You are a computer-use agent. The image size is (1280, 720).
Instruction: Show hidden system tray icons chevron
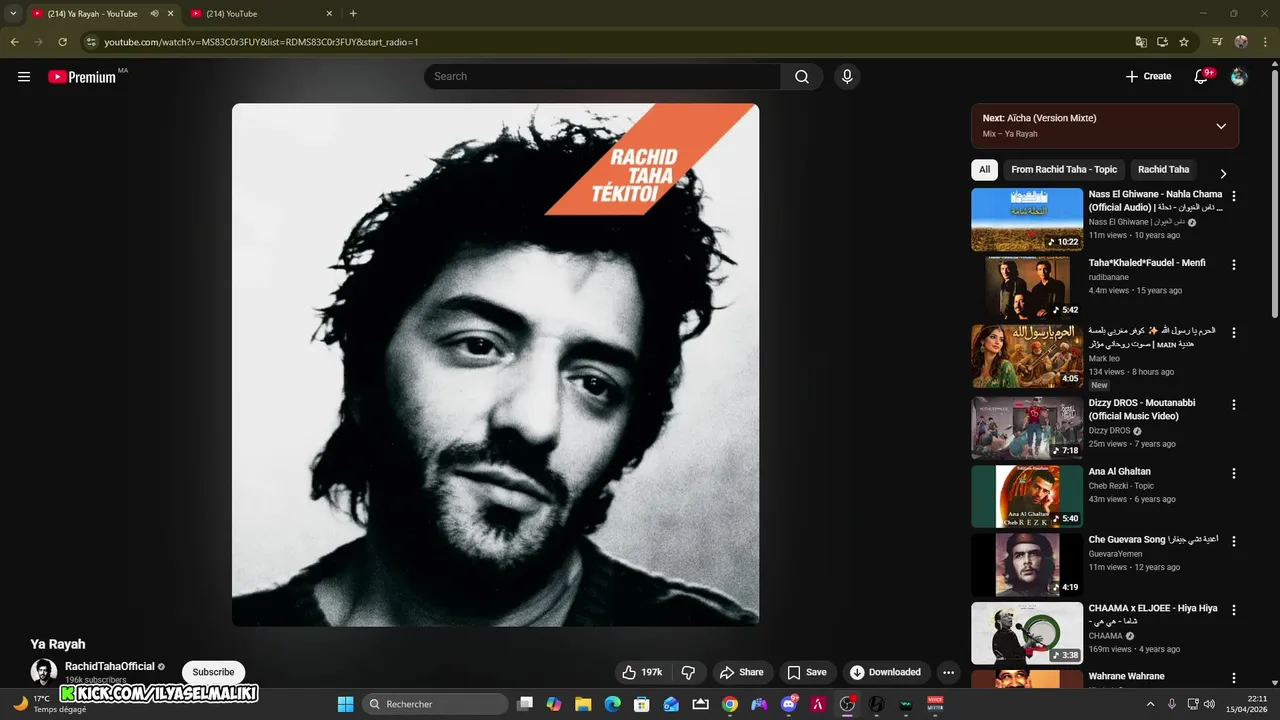[x=1150, y=704]
